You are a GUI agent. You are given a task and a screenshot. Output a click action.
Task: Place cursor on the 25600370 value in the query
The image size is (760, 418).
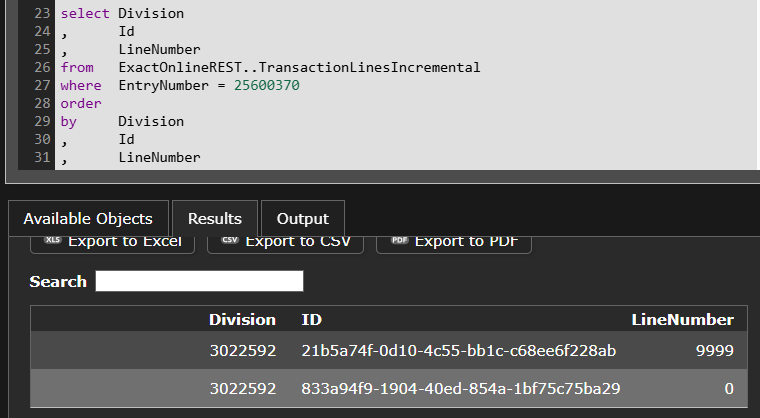point(267,86)
